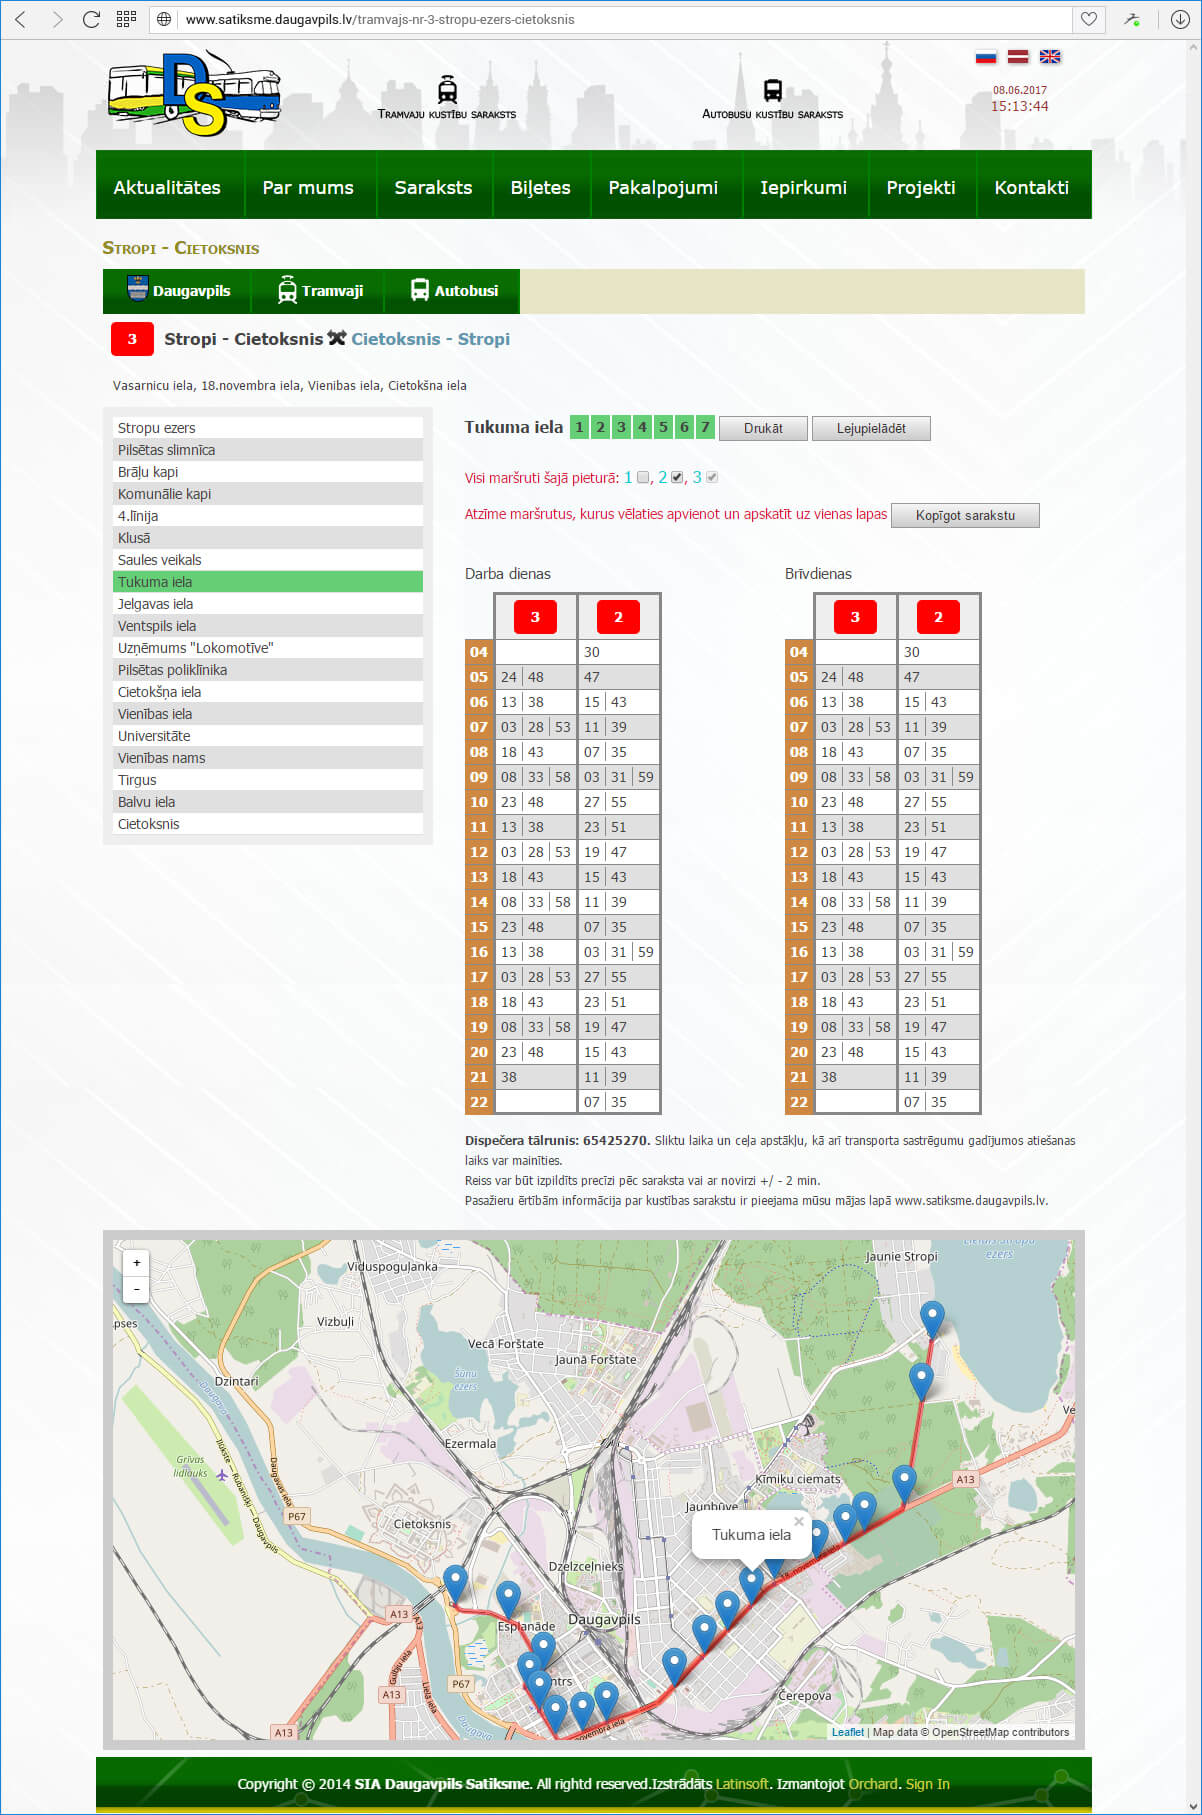The width and height of the screenshot is (1202, 1815).
Task: Open the Latinsoft footer link
Action: point(743,1784)
